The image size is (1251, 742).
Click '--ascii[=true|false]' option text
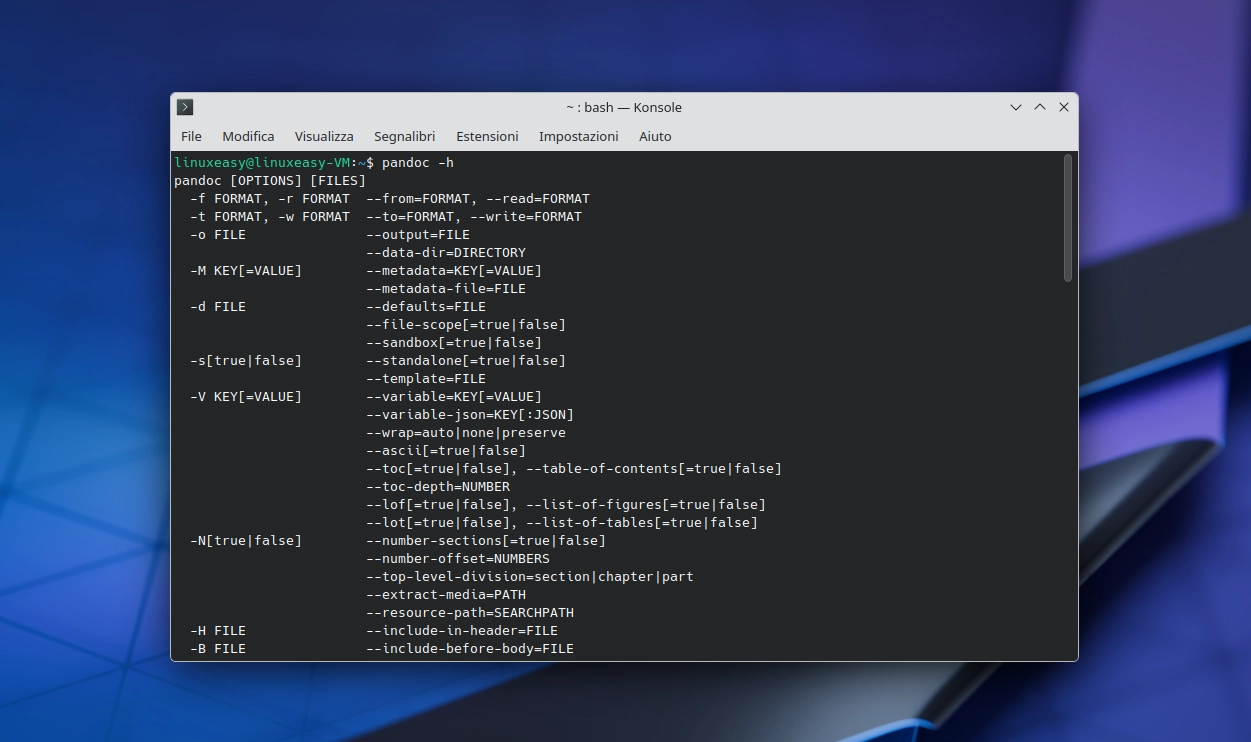pyautogui.click(x=446, y=450)
